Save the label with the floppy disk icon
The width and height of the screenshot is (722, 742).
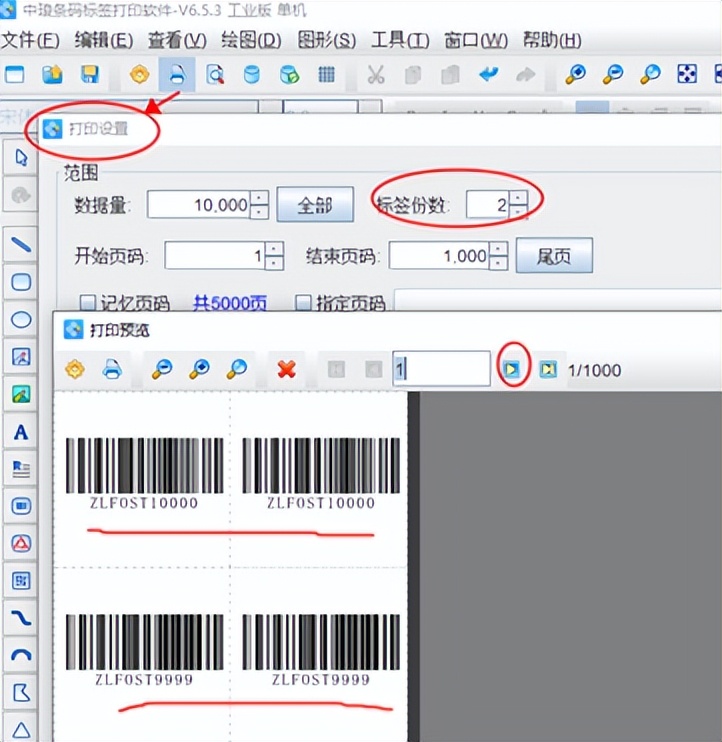90,74
